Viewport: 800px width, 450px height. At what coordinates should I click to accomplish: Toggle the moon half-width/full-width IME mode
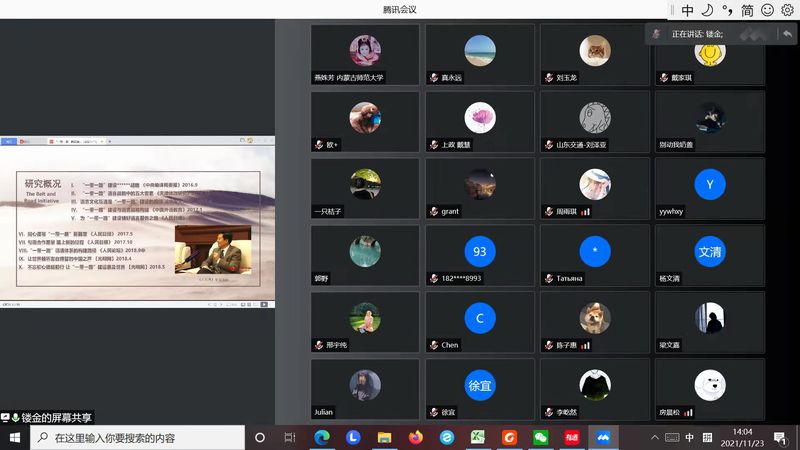707,10
